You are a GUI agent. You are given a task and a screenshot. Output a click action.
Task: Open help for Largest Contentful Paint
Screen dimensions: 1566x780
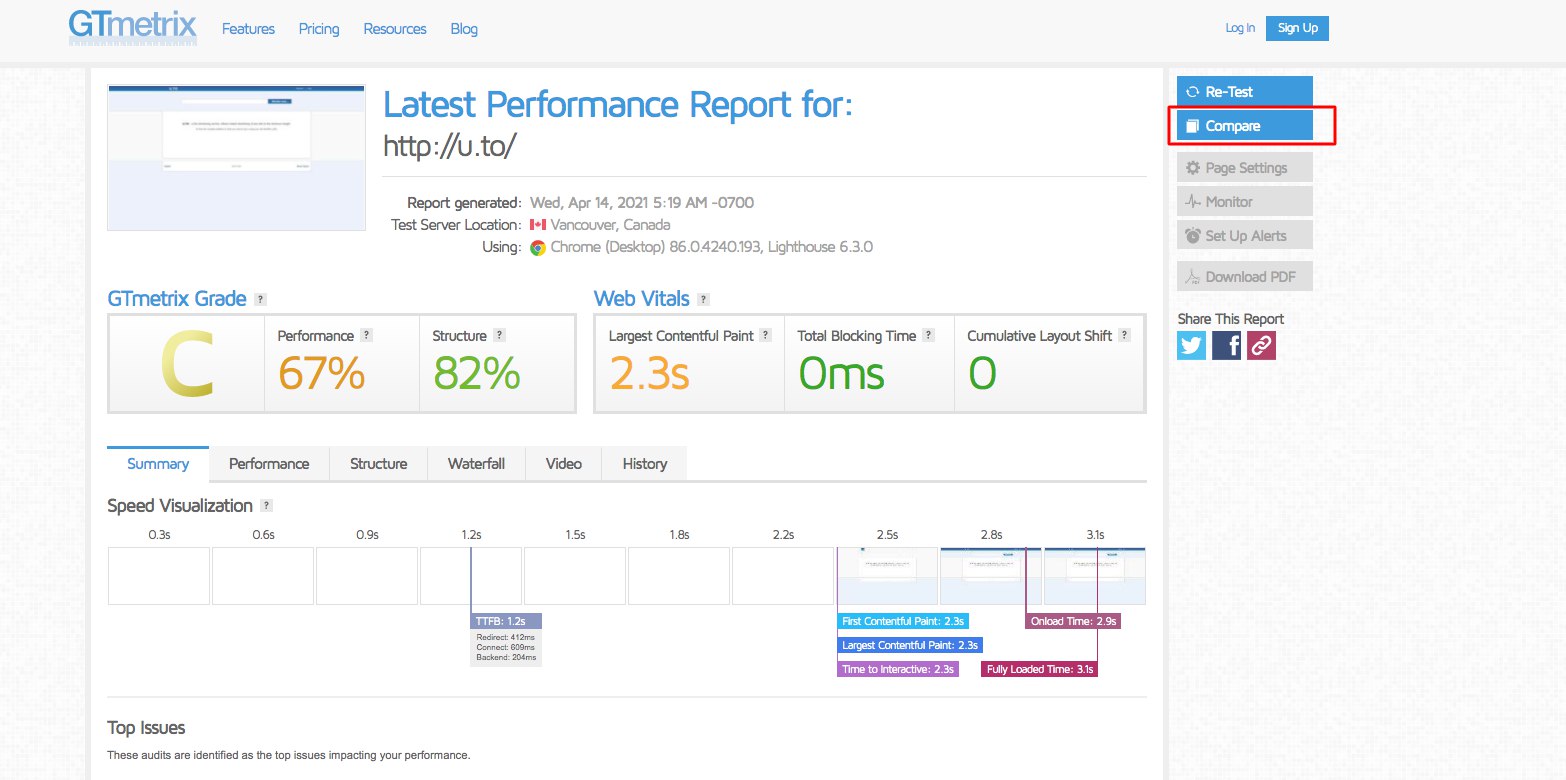(766, 336)
